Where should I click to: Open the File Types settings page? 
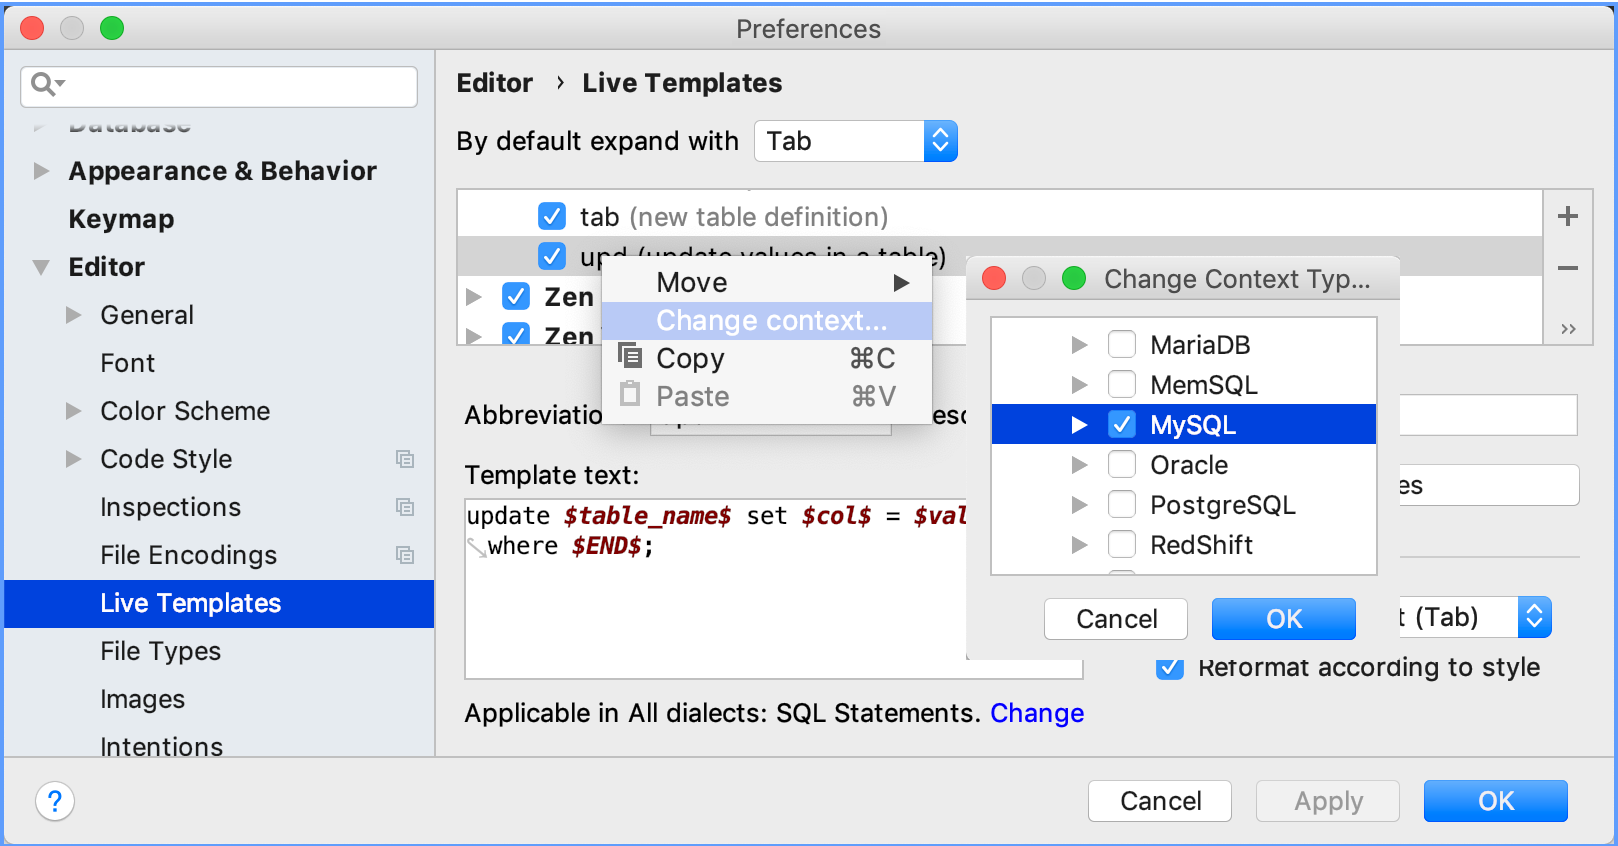(160, 651)
